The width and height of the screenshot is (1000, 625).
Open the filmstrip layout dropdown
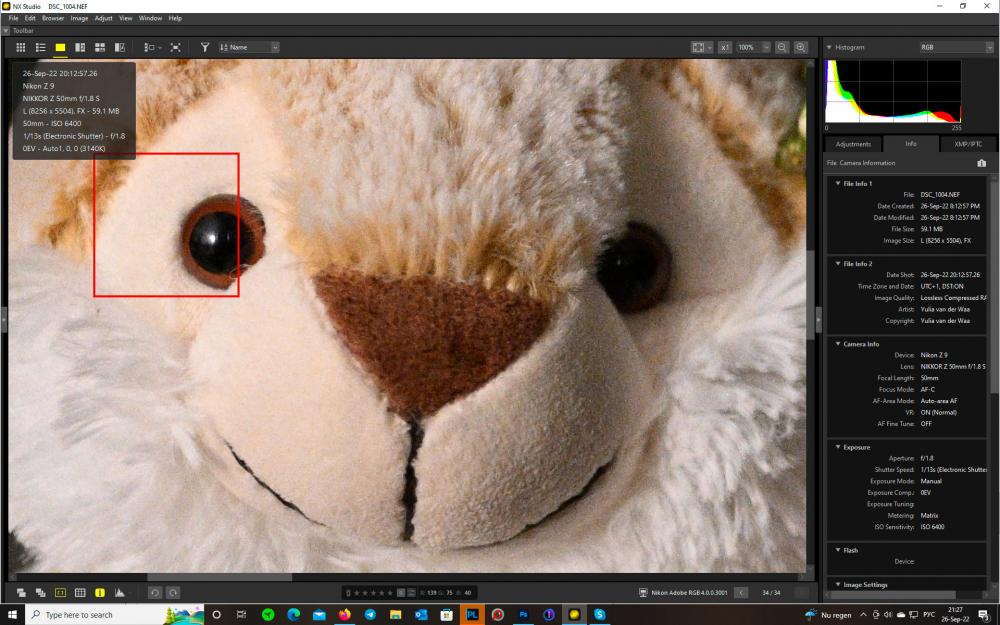[x=152, y=47]
